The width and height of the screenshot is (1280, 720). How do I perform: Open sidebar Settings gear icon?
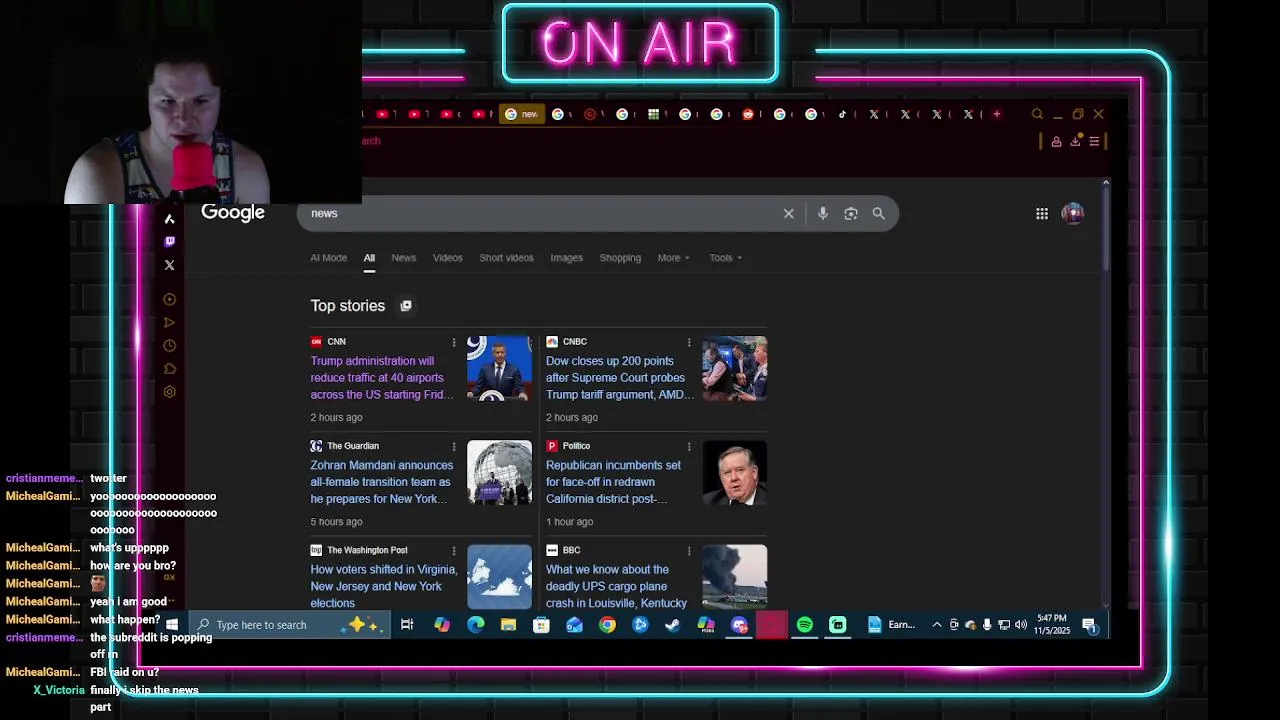click(169, 392)
